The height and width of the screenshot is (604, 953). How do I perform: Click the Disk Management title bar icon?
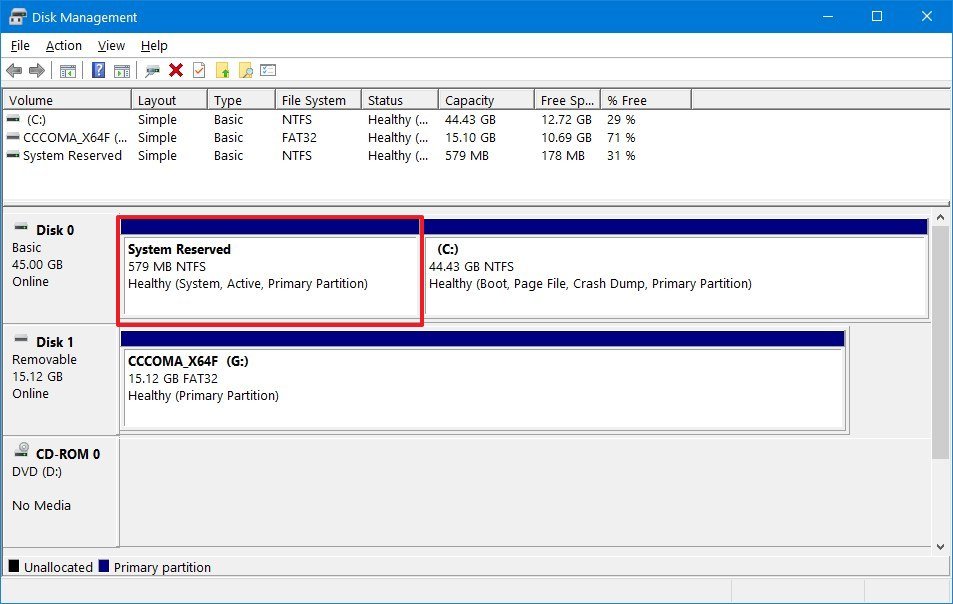18,16
